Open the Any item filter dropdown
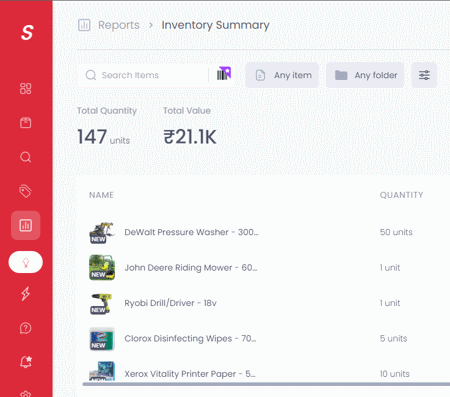Screen dimensions: 450x397 click(x=282, y=75)
